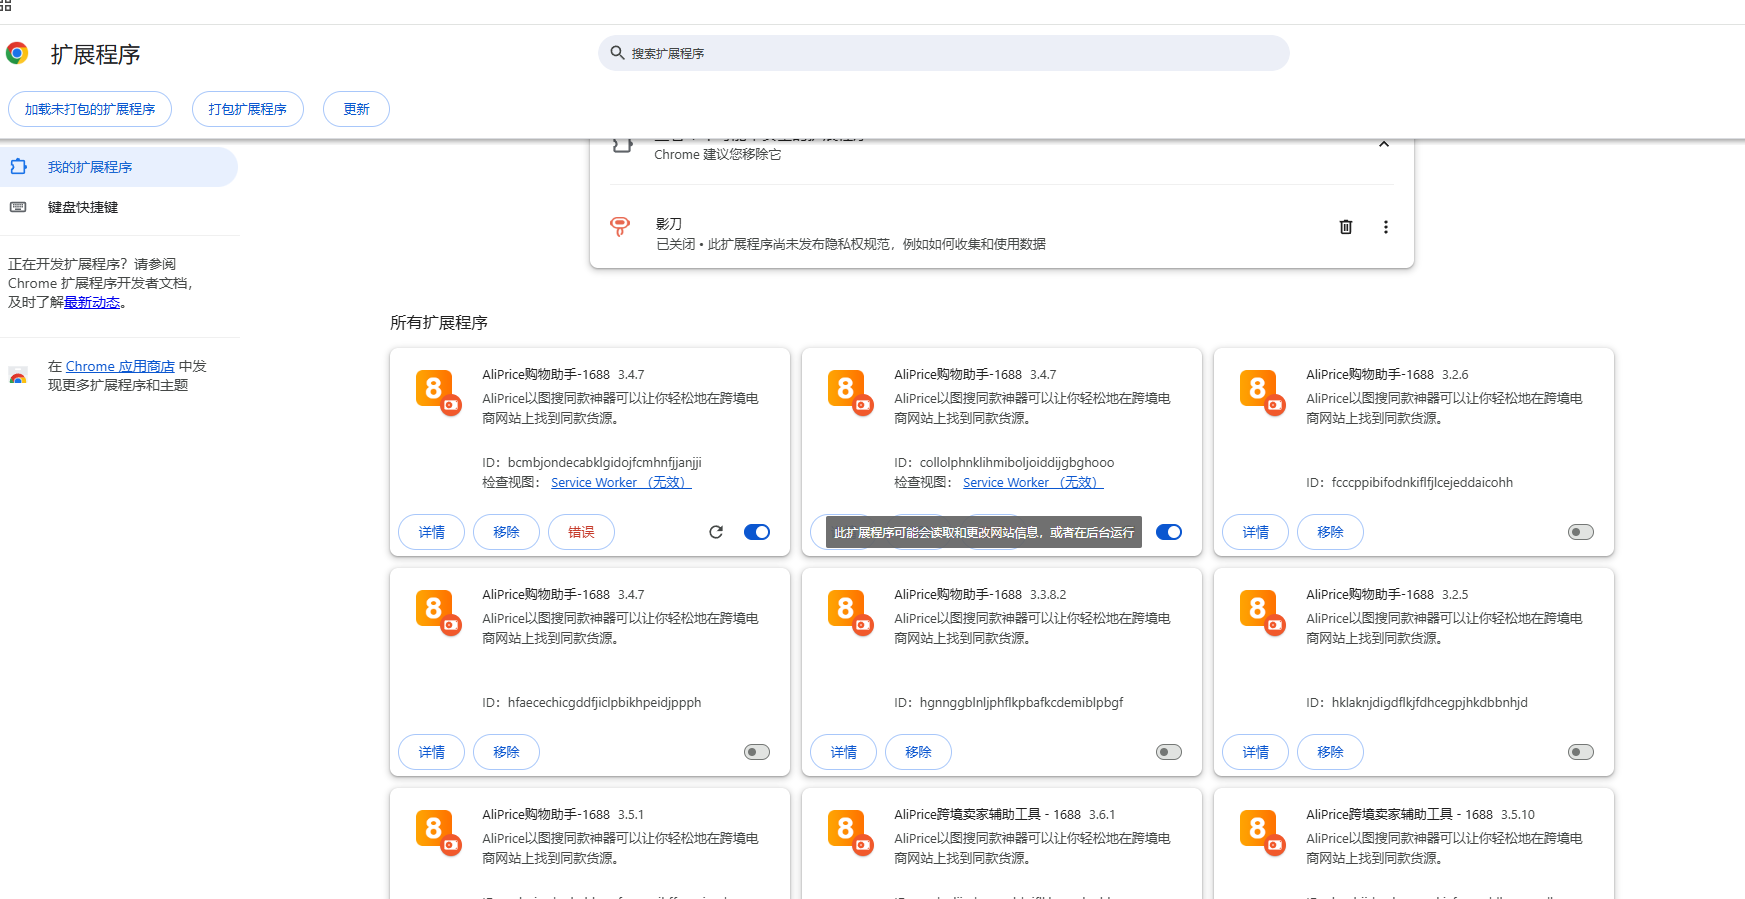The height and width of the screenshot is (899, 1745).
Task: Click 加载未打包的扩展程序 button
Action: pos(90,109)
